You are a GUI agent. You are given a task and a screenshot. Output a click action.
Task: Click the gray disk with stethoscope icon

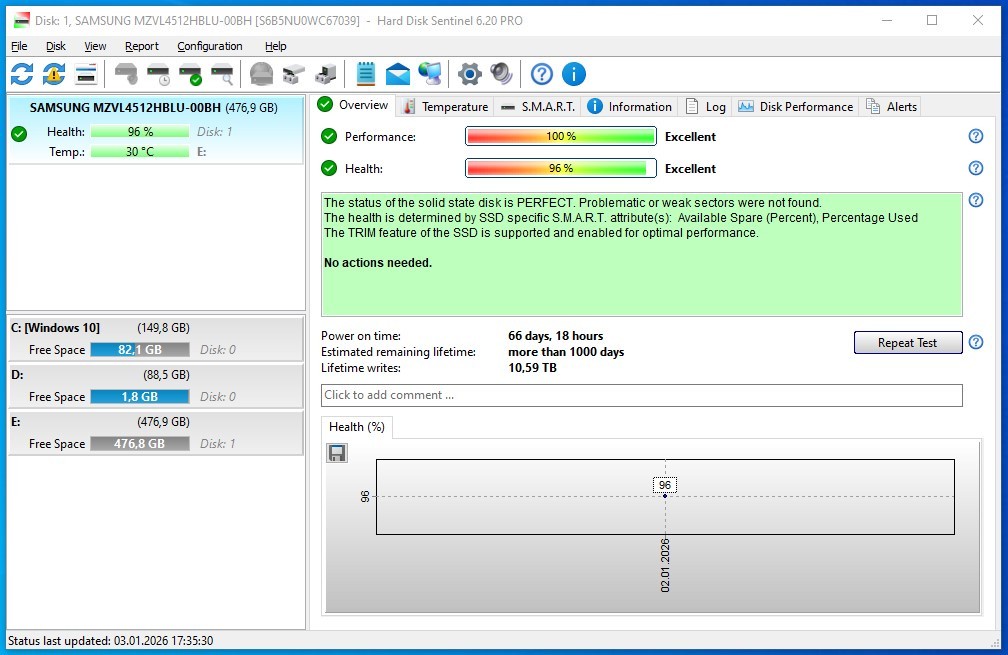pos(126,74)
